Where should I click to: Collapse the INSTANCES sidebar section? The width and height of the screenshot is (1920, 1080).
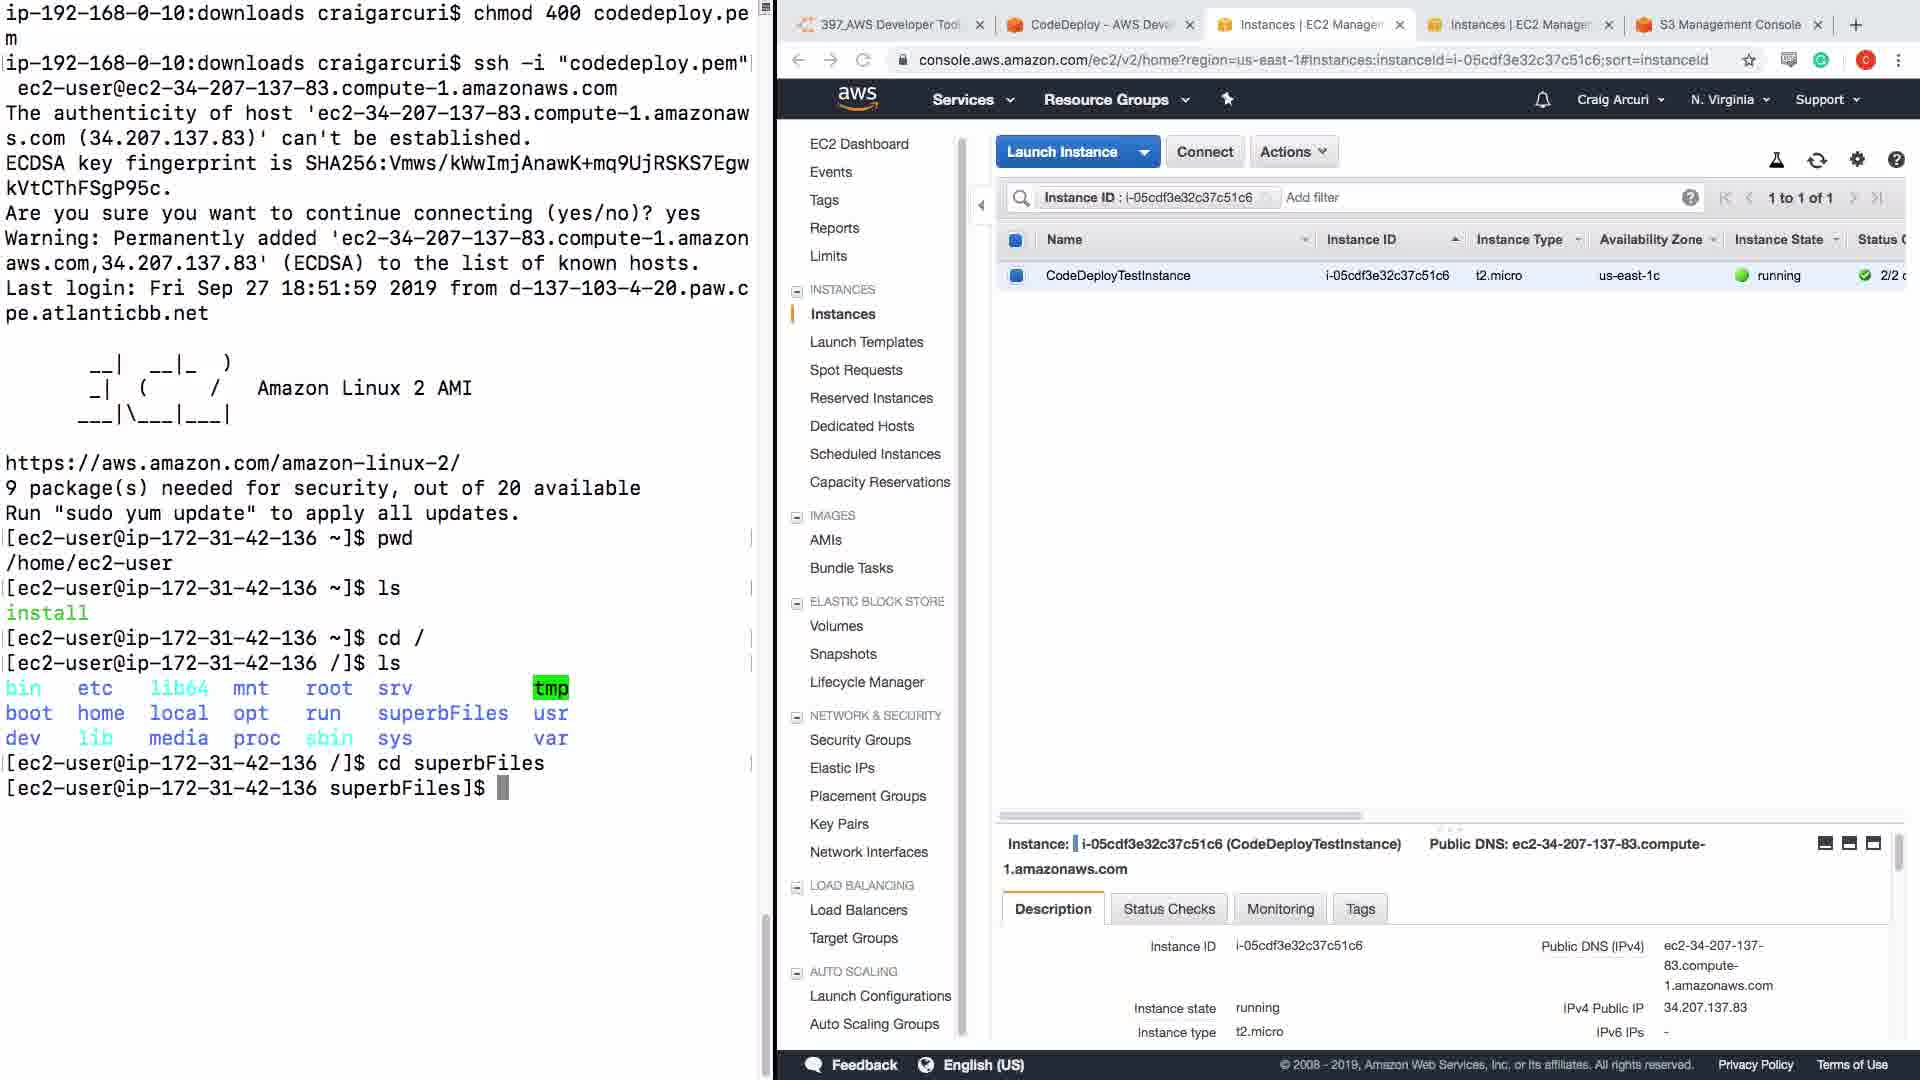(x=797, y=291)
